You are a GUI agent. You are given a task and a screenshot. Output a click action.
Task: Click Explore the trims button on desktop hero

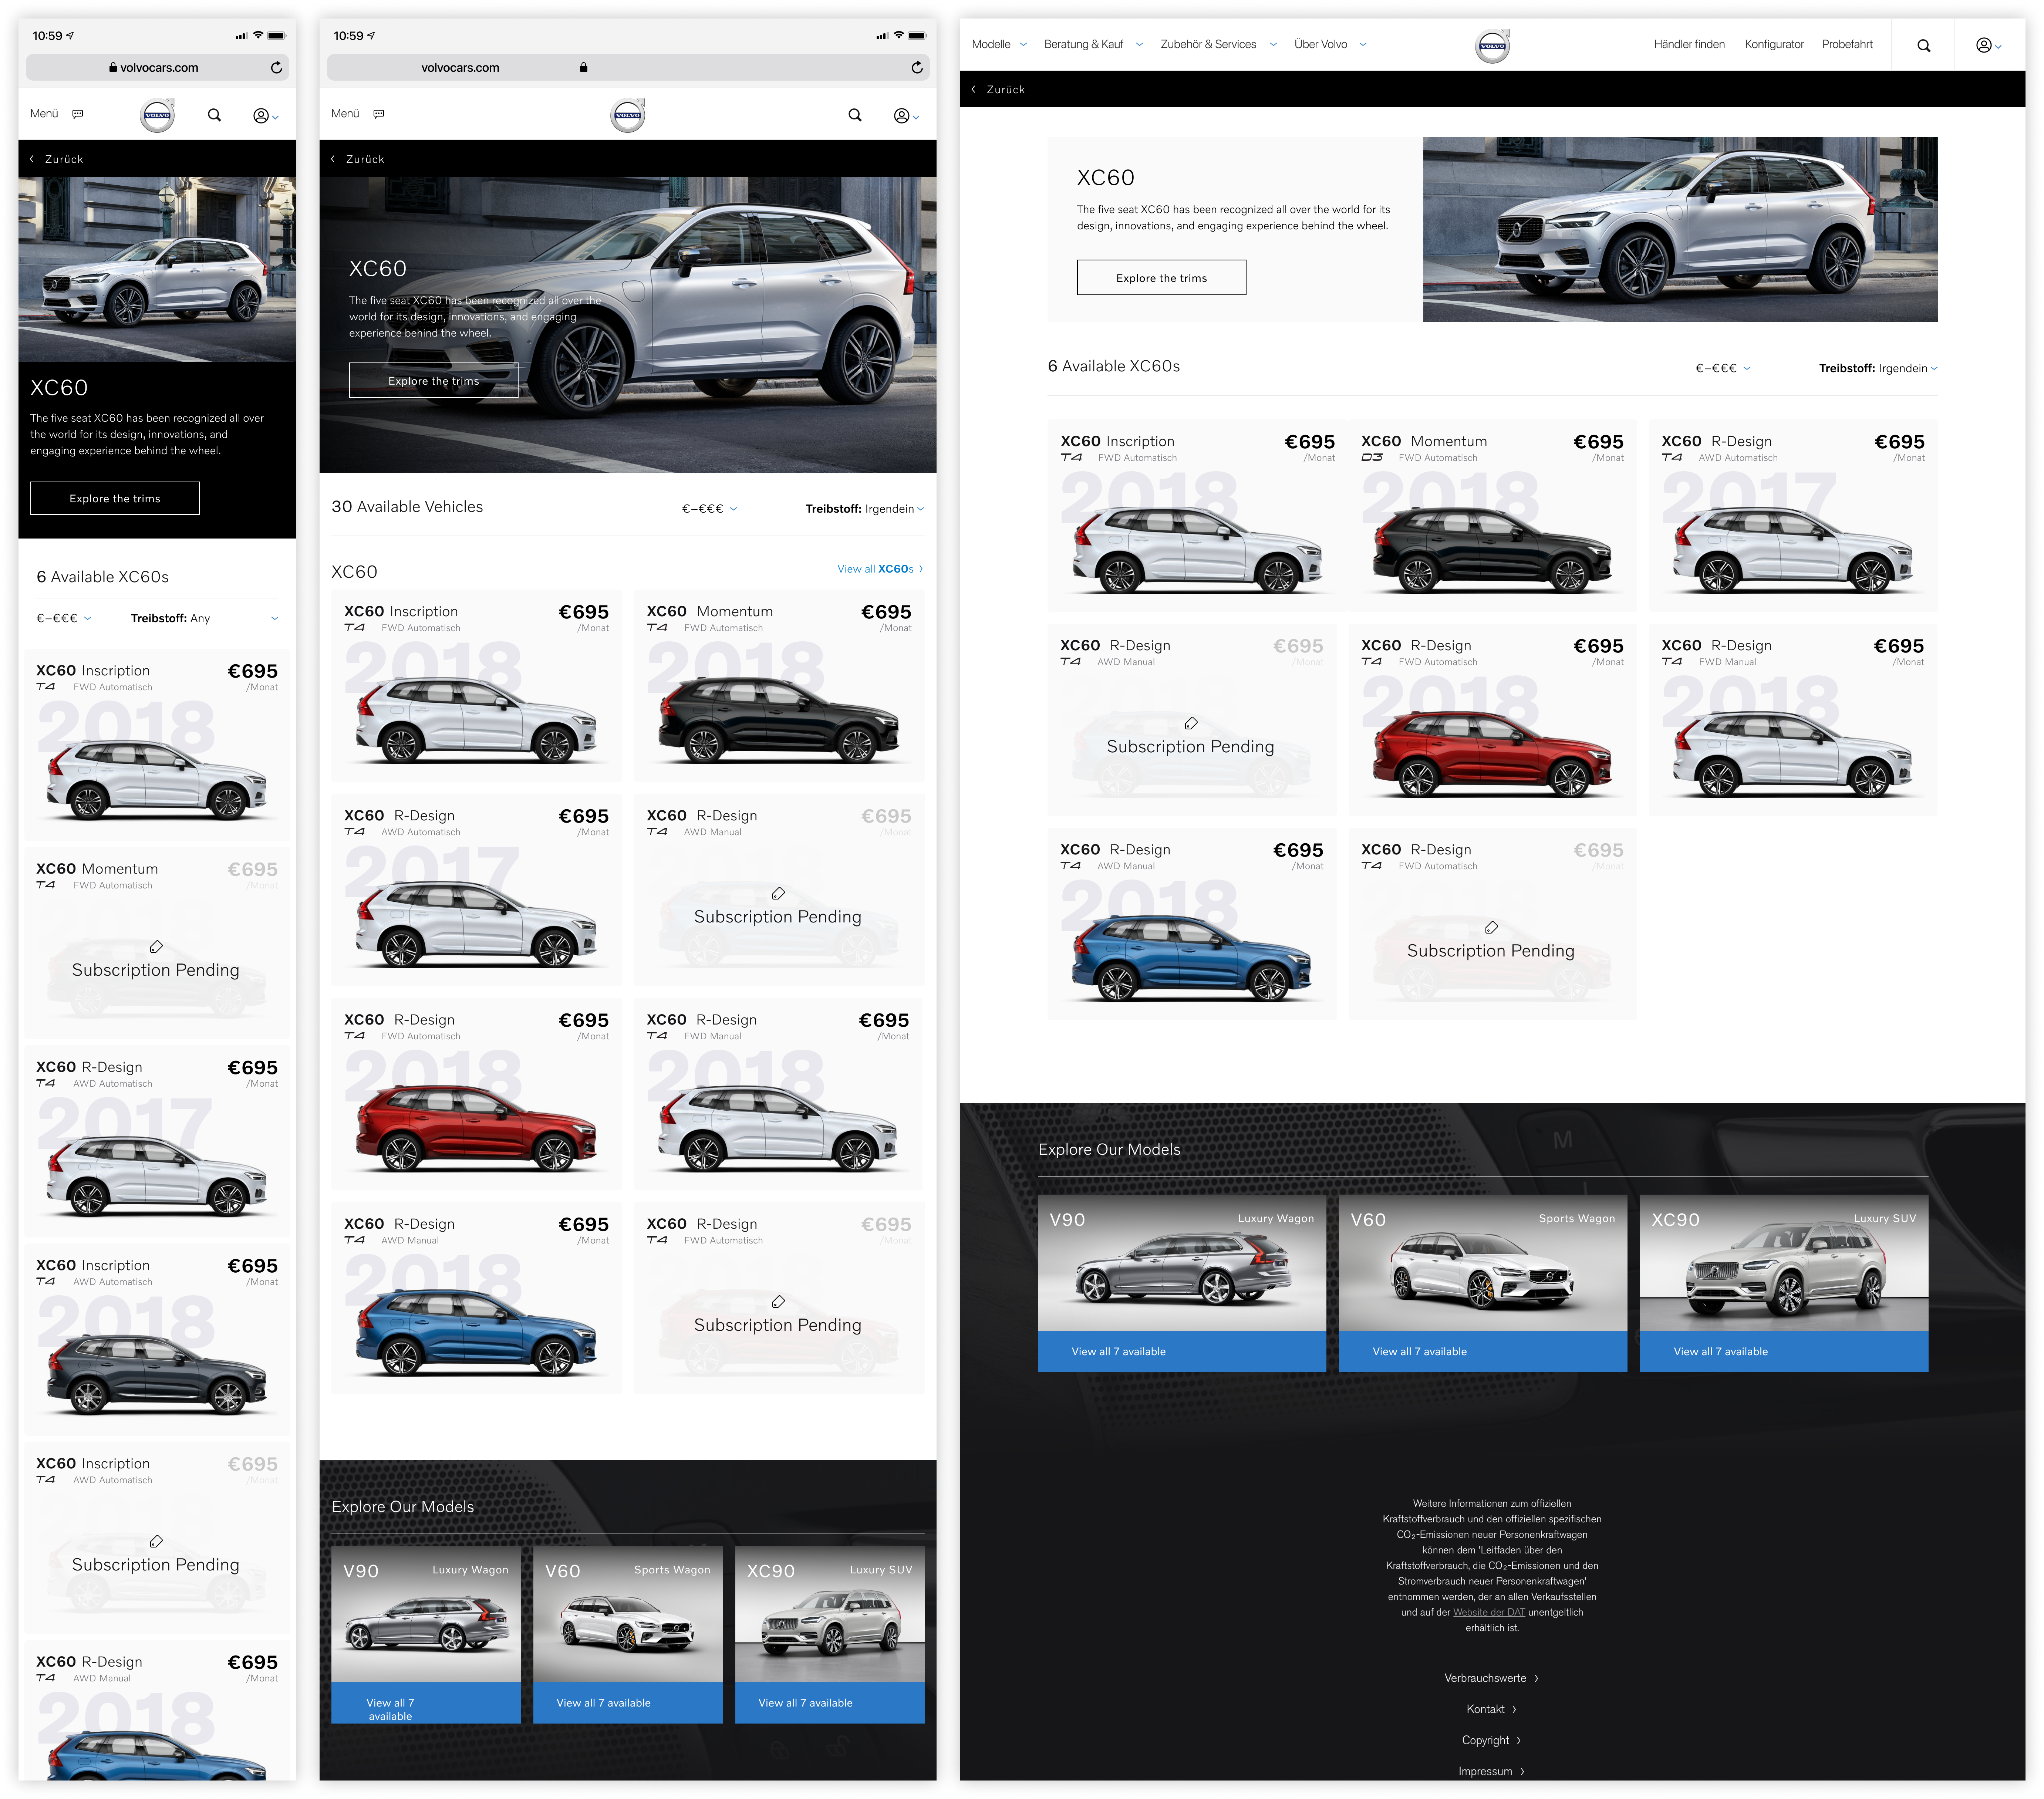click(x=1161, y=278)
